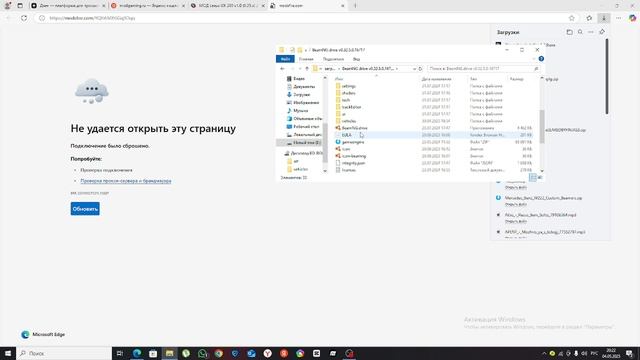
Task: Open the Edge profile icon
Action: point(7,6)
